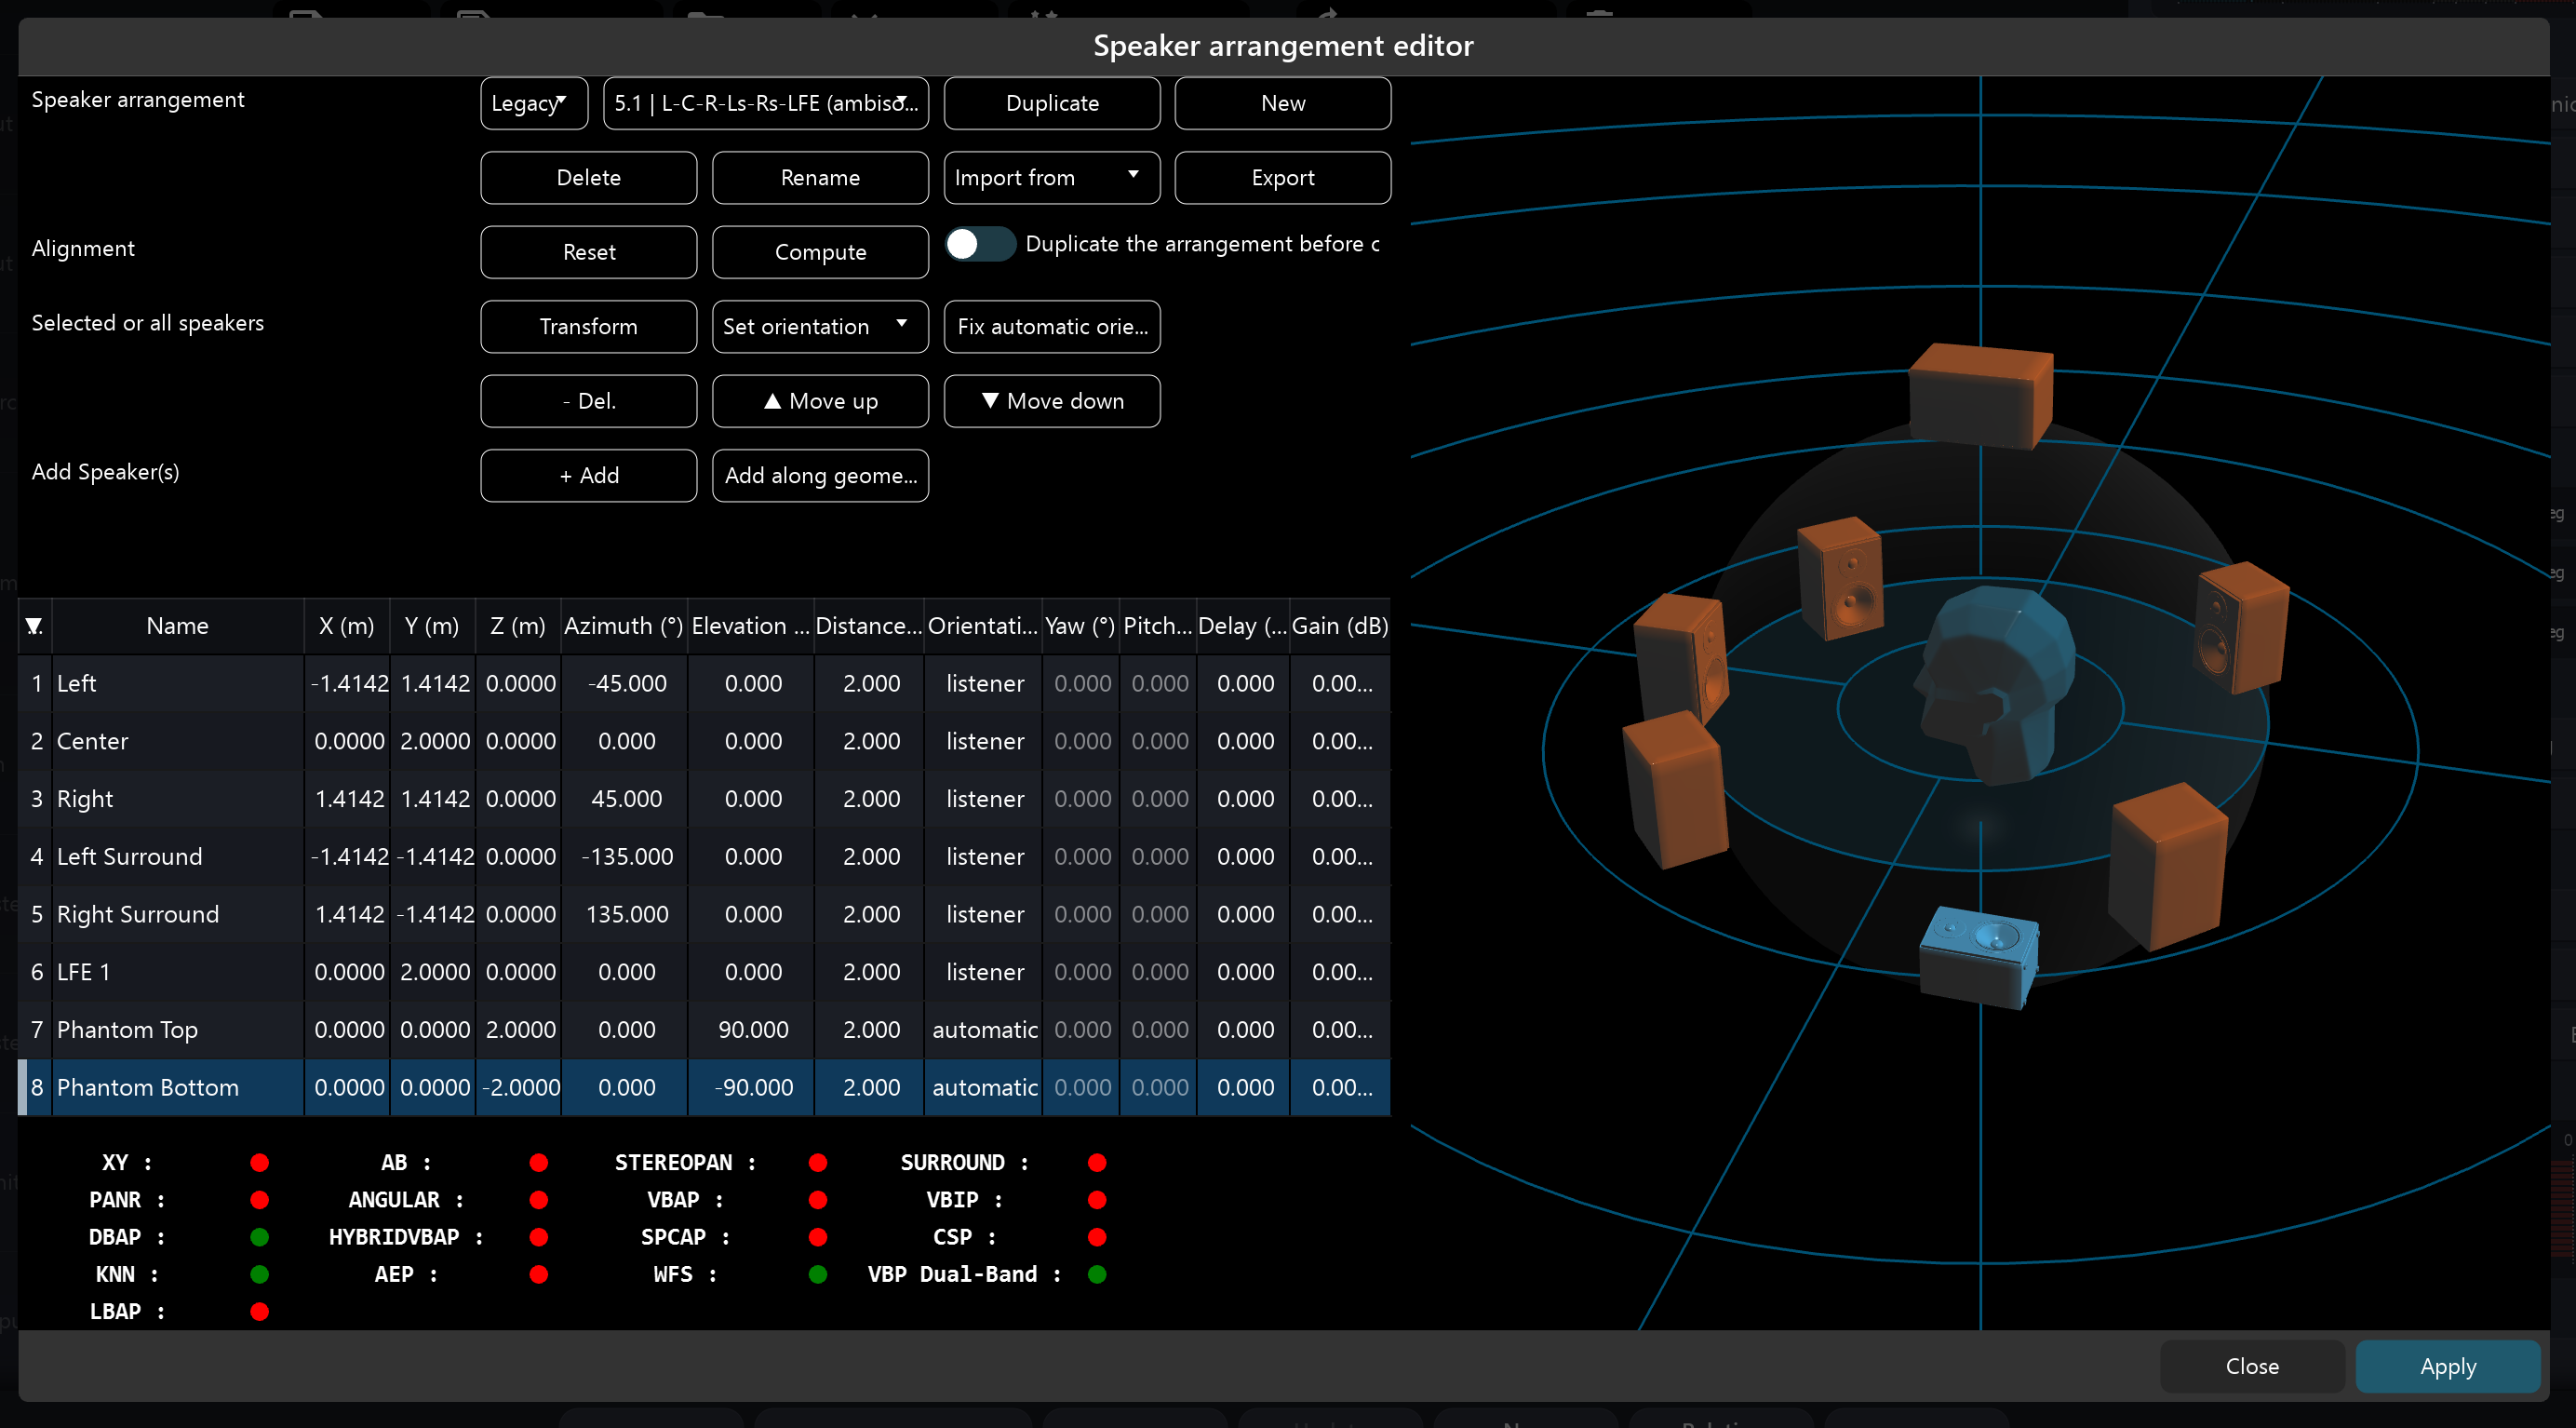The image size is (2576, 1428).
Task: Click the Center speaker Y value cell
Action: tap(434, 741)
